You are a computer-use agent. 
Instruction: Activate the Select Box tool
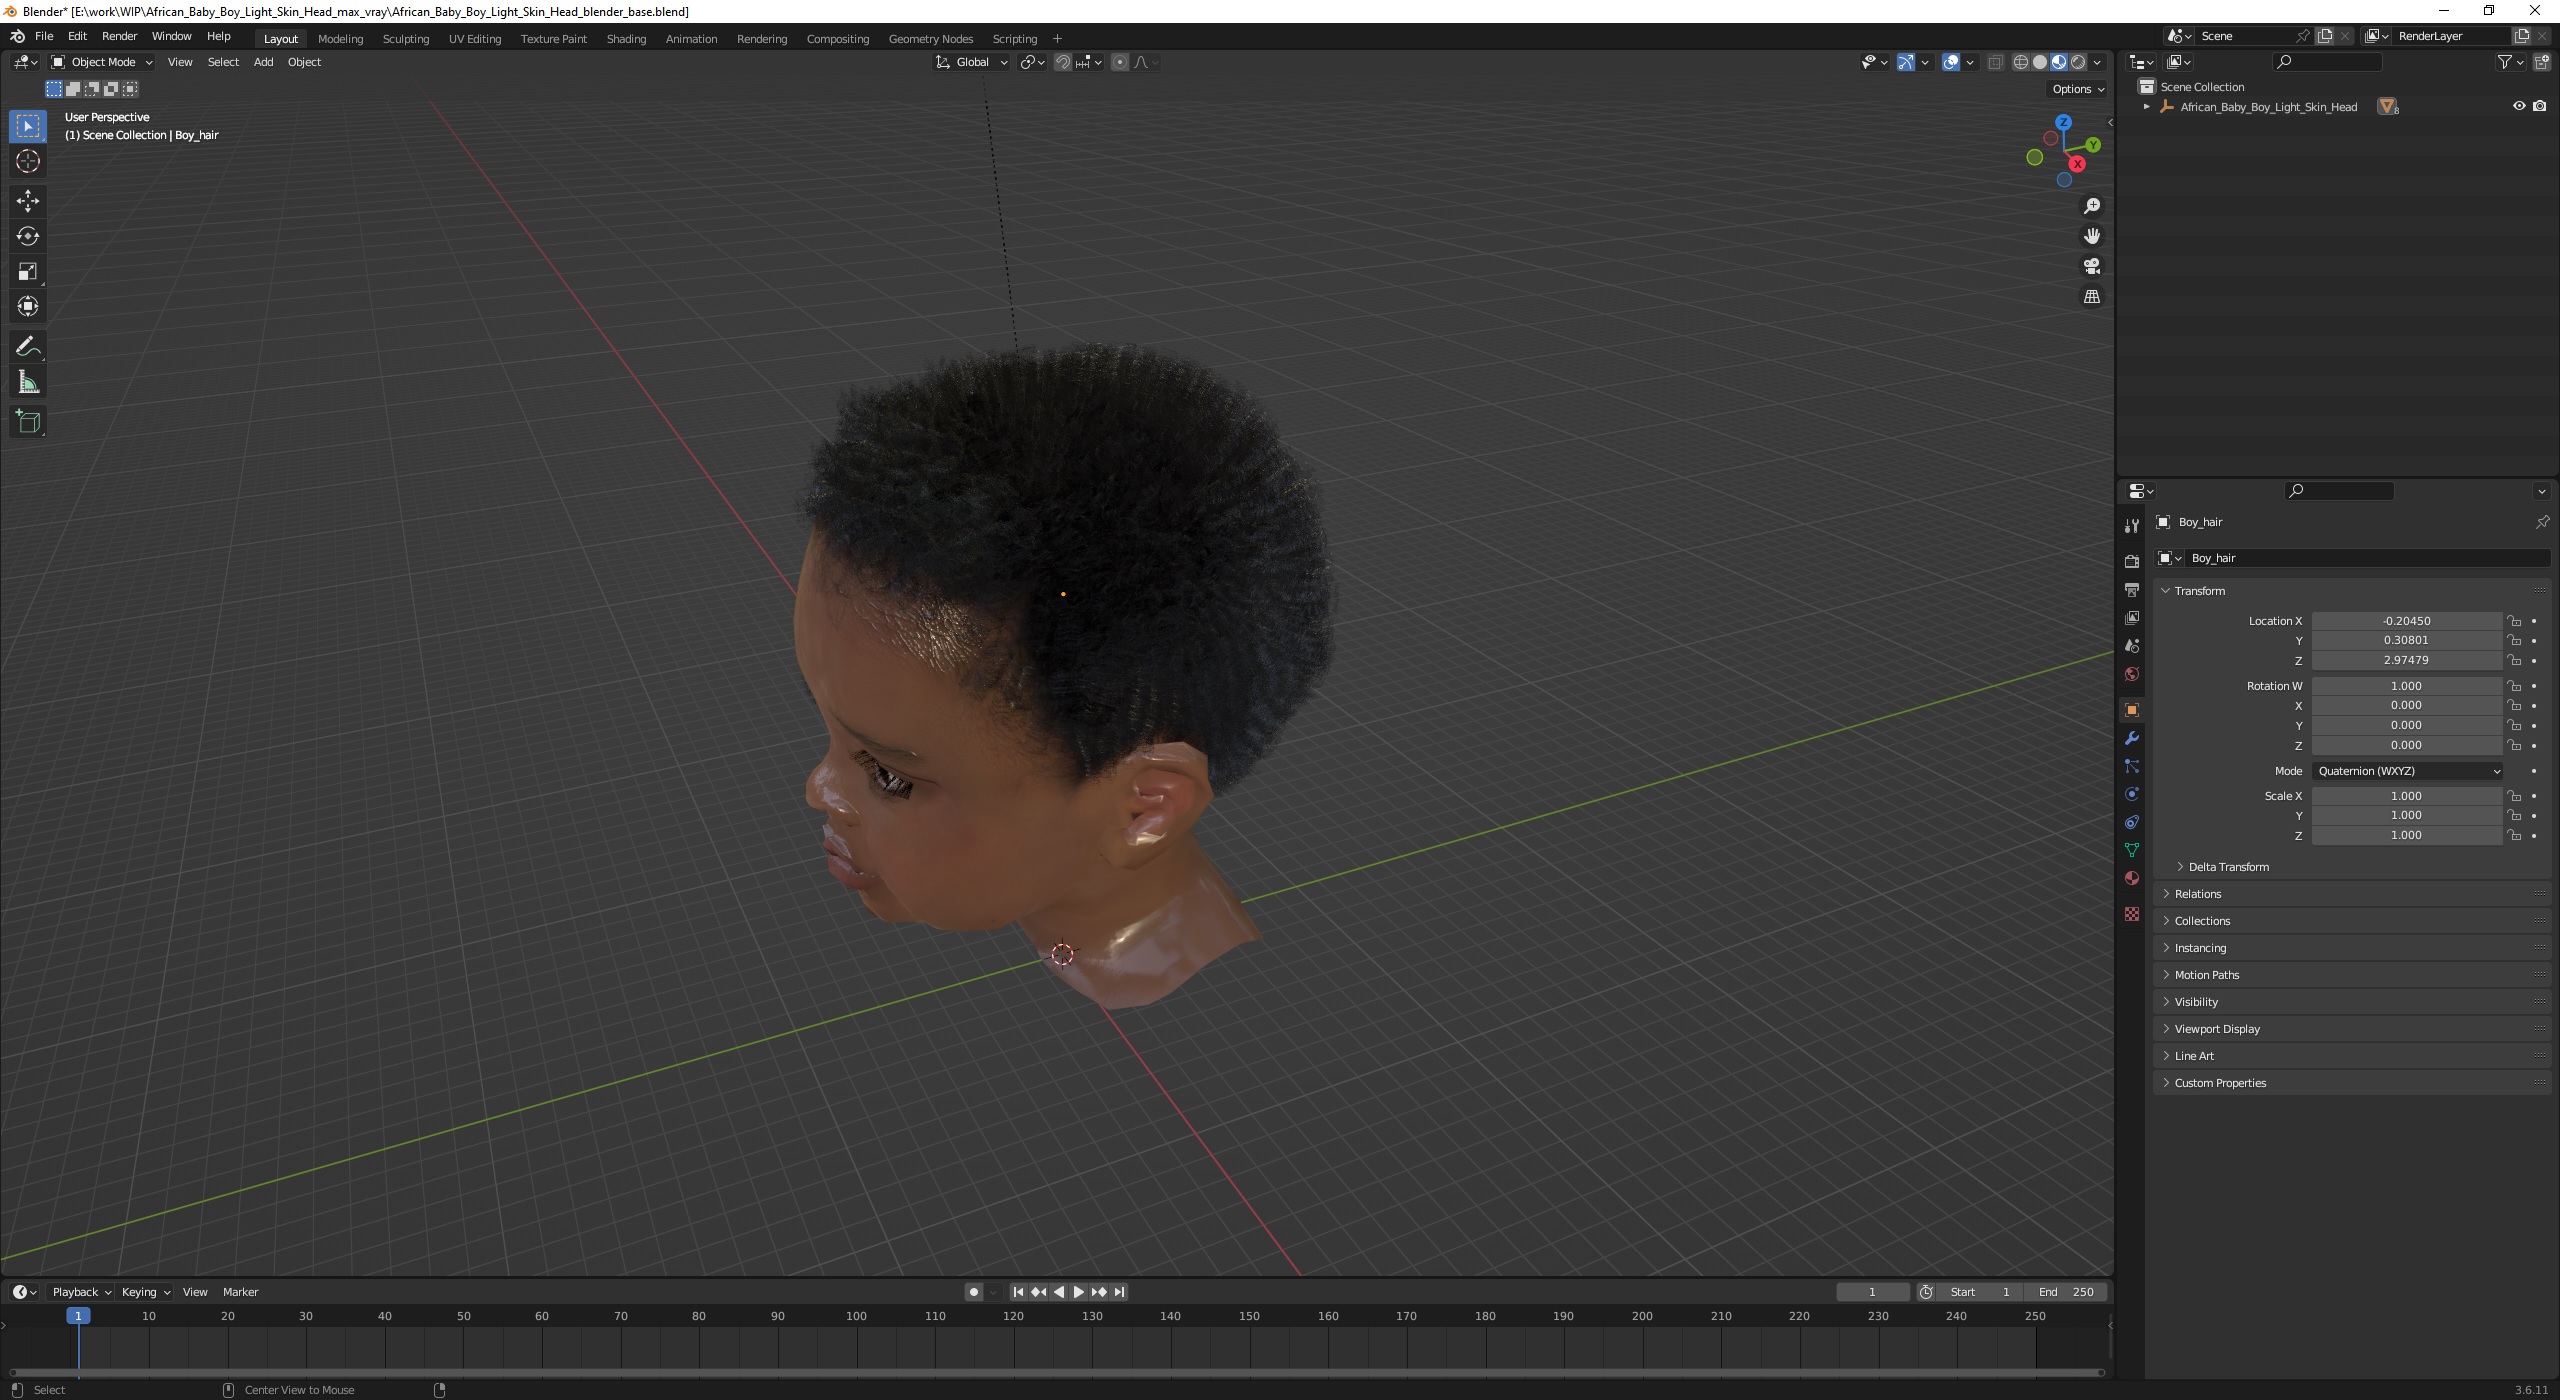[x=28, y=126]
